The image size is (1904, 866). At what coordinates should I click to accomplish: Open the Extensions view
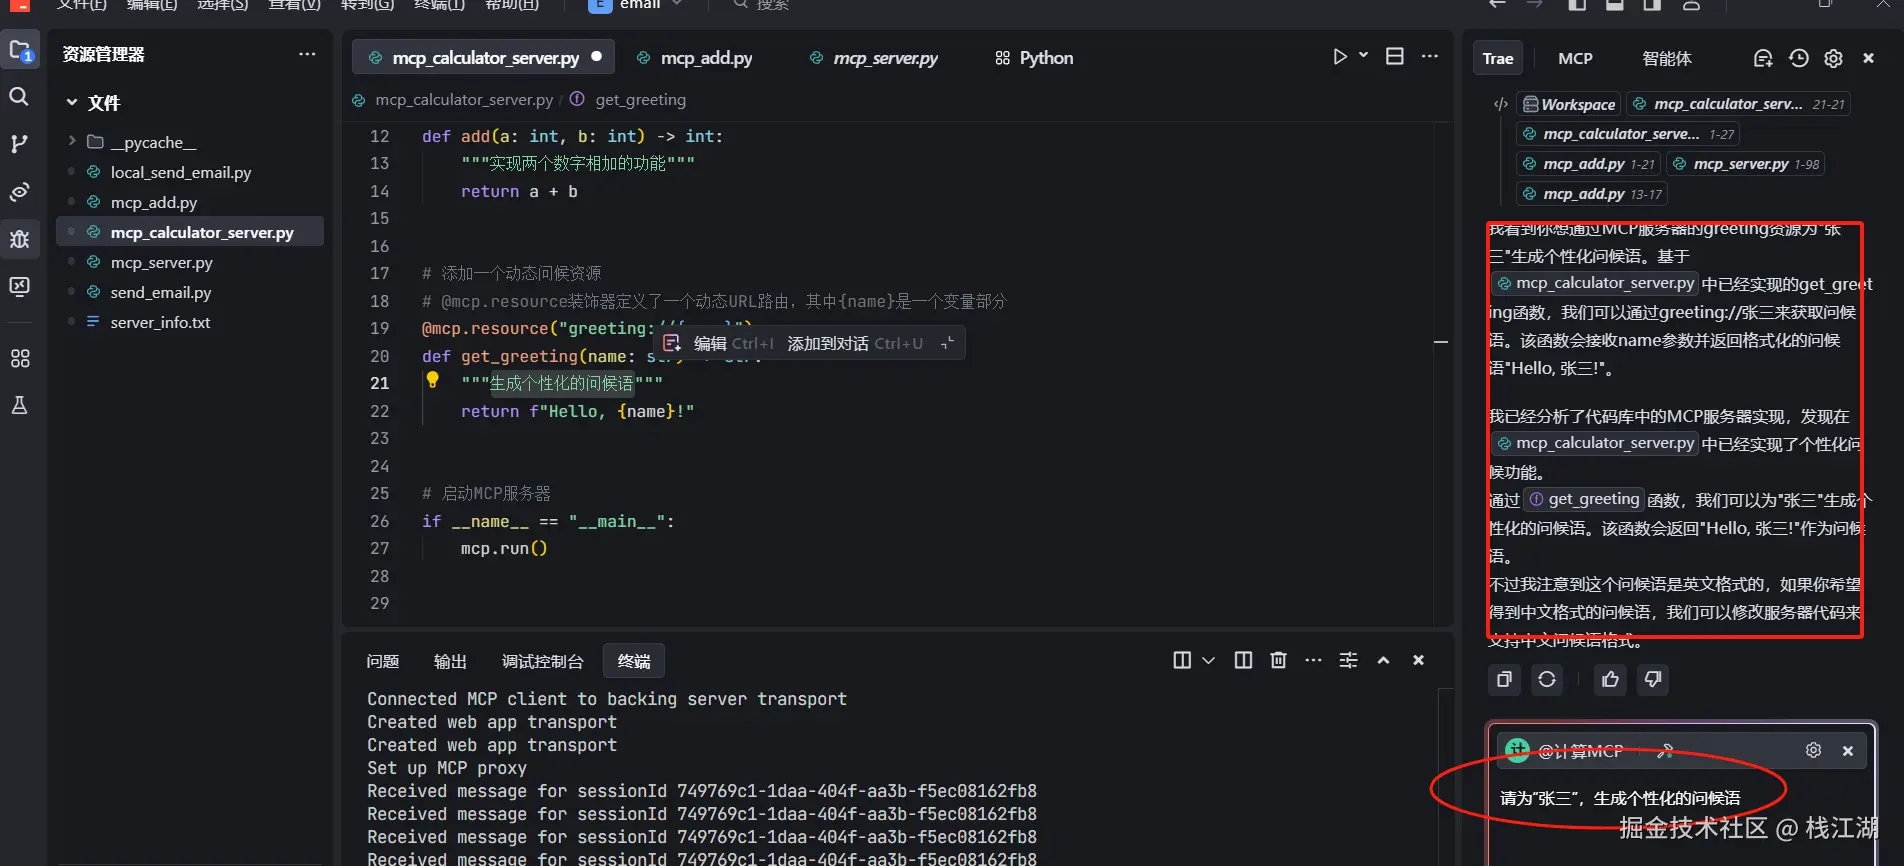19,358
